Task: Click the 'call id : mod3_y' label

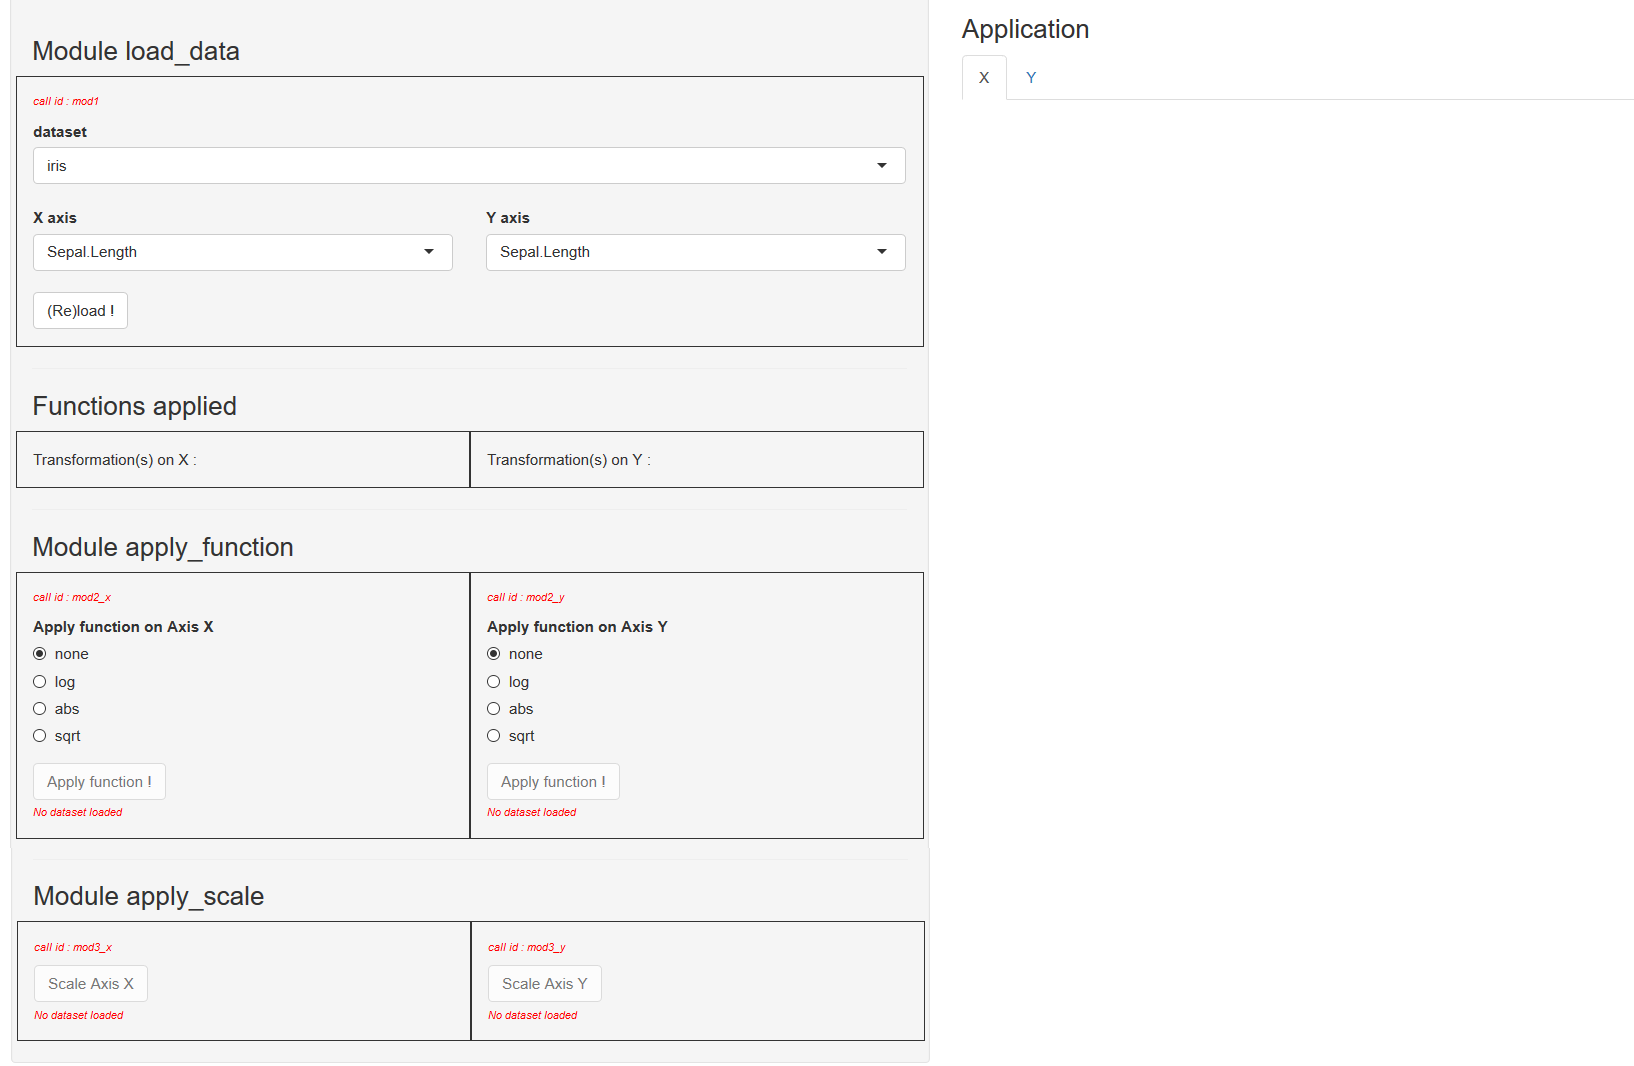Action: click(527, 947)
